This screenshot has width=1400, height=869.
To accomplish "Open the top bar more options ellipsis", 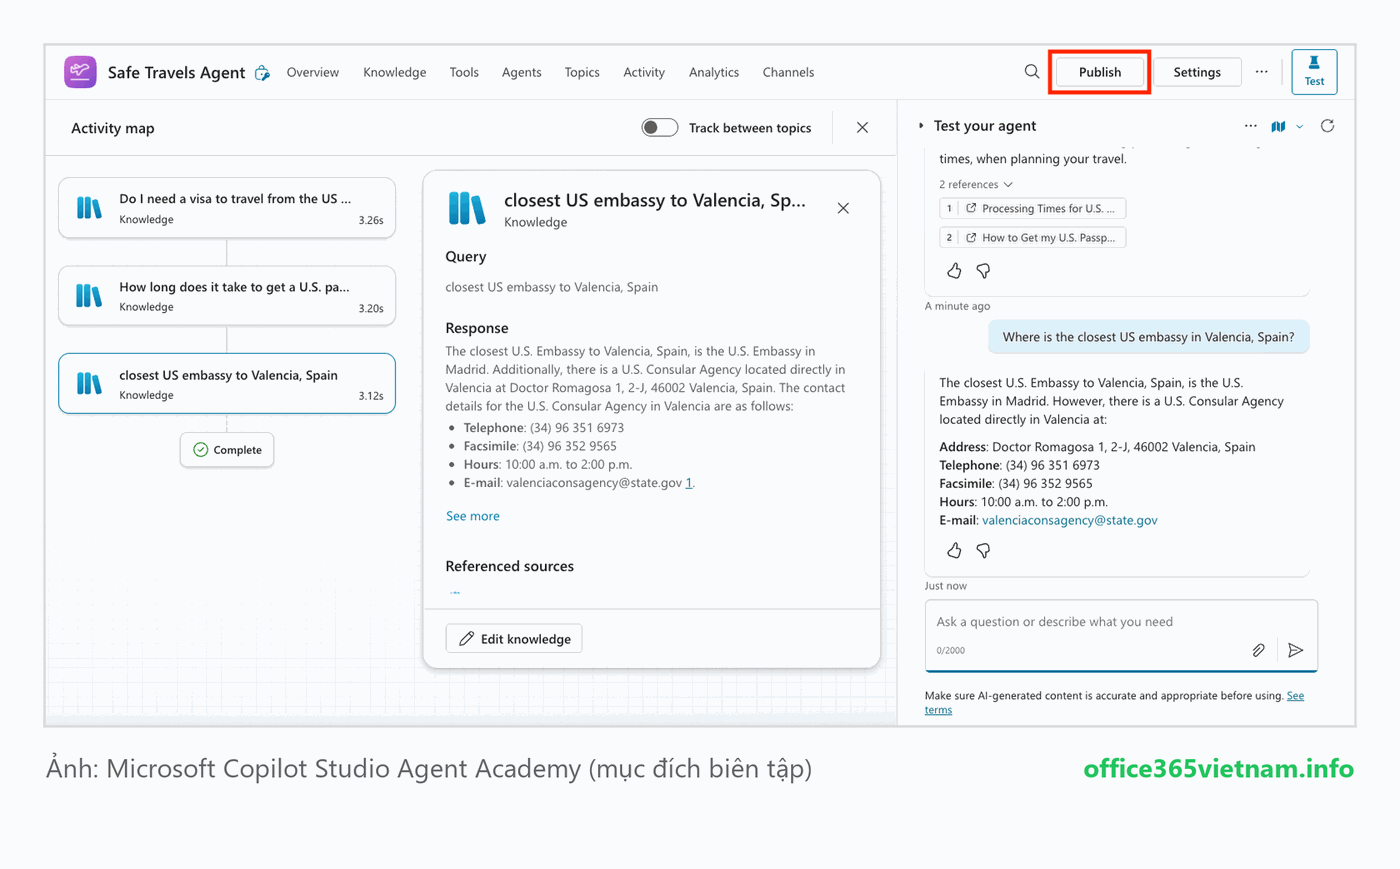I will (x=1262, y=72).
